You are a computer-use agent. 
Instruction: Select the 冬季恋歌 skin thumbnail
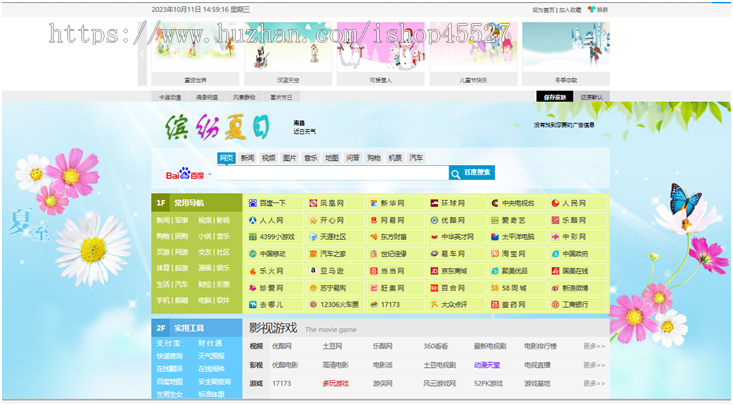click(566, 53)
